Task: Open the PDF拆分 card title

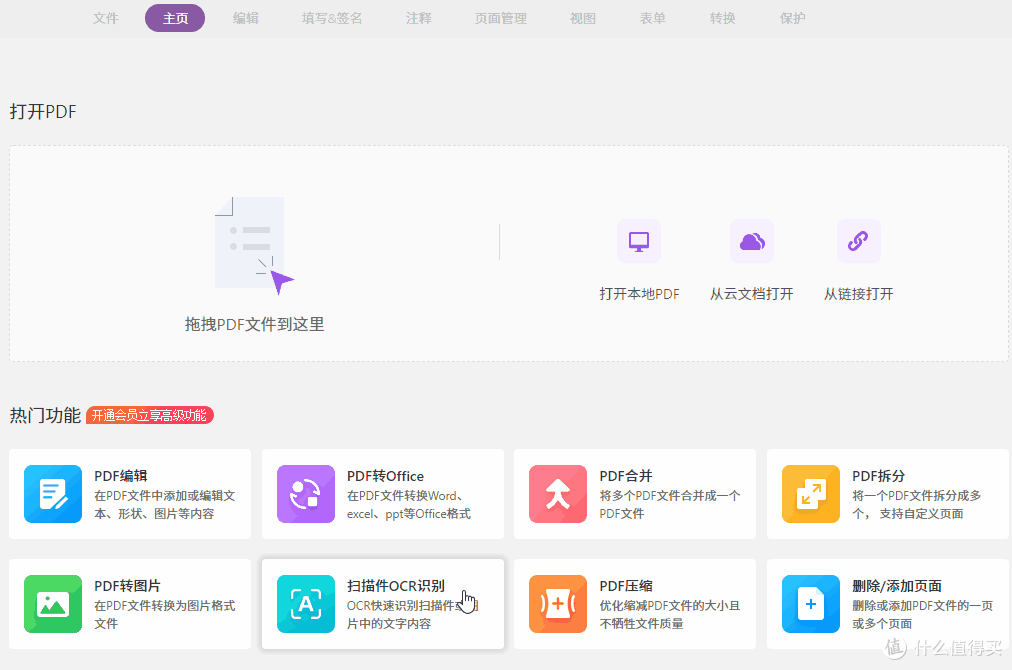Action: pyautogui.click(x=878, y=476)
